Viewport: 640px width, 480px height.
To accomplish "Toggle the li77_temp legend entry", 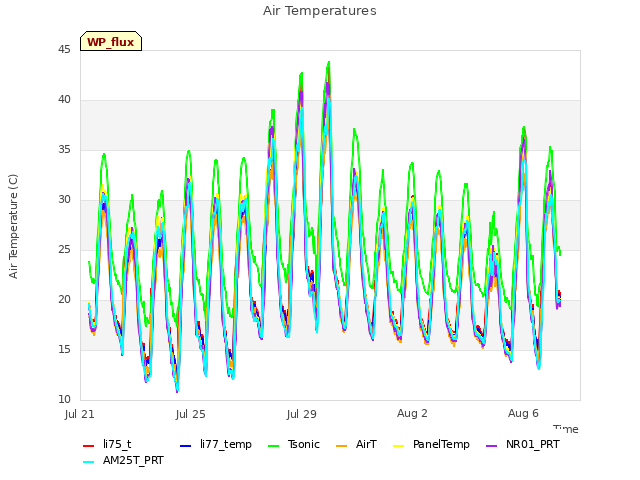I will pos(216,444).
